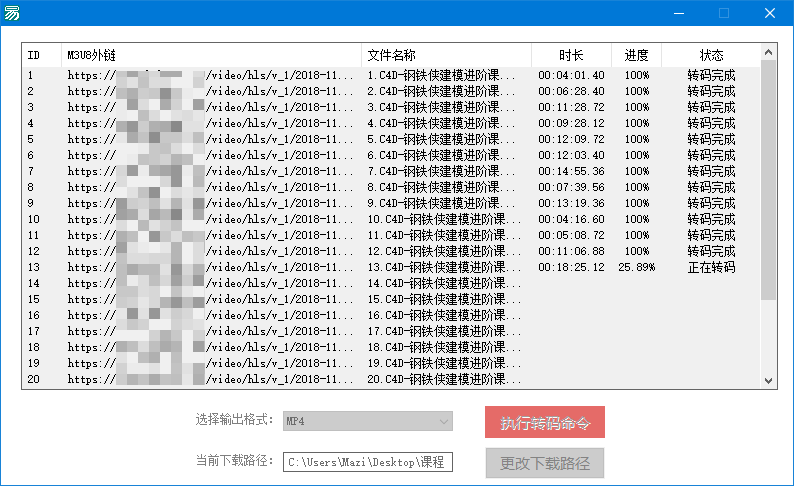Click the scroll up arrow of list
Image resolution: width=794 pixels, height=486 pixels.
point(769,51)
